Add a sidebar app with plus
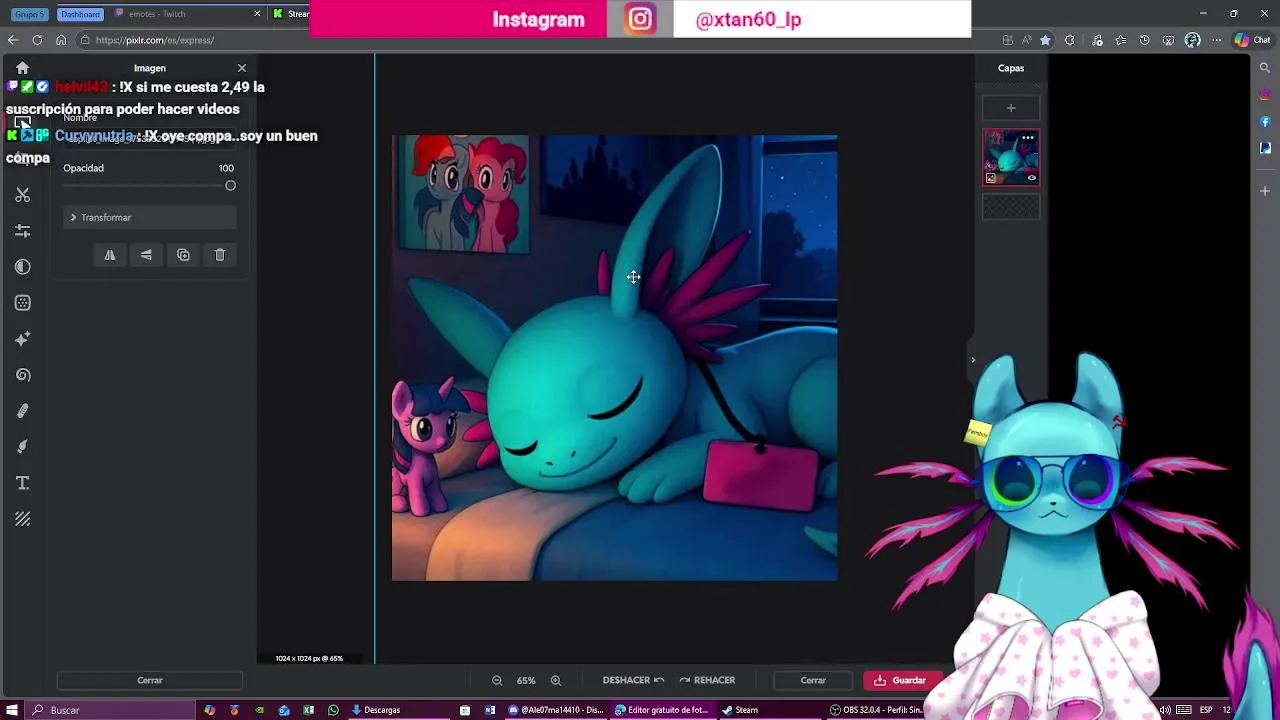 coord(1265,190)
